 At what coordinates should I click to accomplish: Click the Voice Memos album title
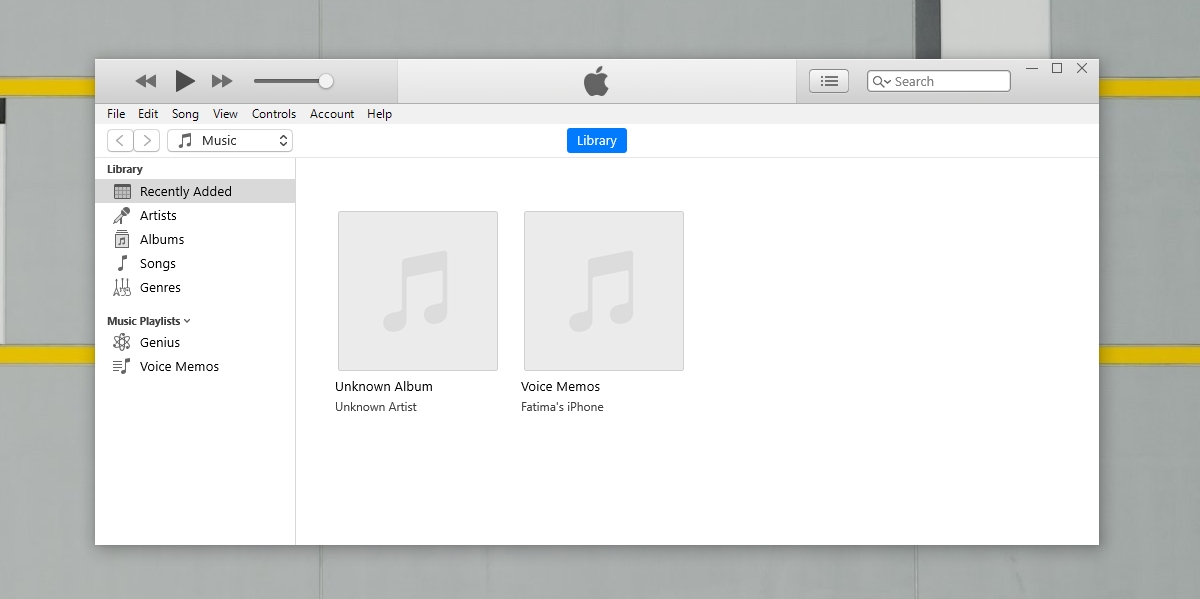561,387
